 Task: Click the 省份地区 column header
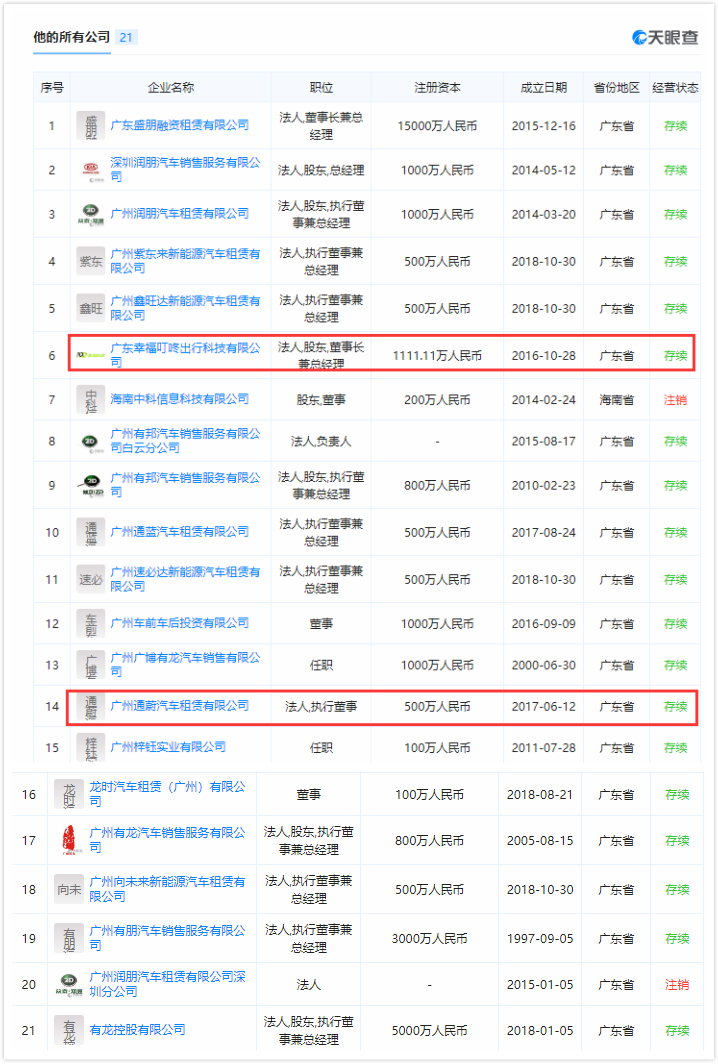(x=616, y=88)
